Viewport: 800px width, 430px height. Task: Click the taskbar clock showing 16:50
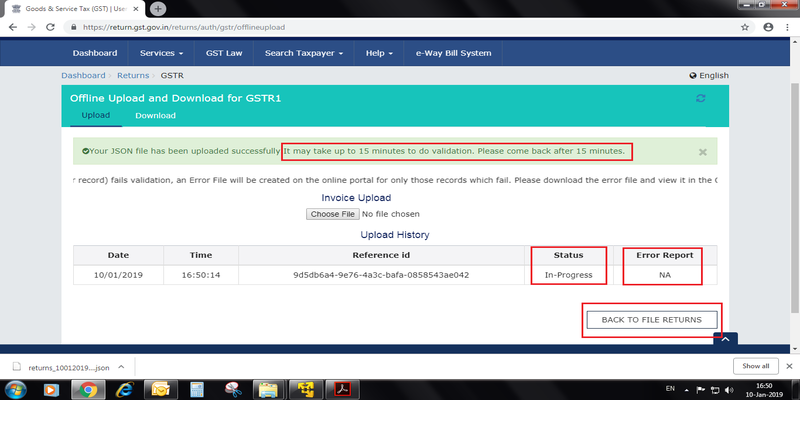coord(764,390)
